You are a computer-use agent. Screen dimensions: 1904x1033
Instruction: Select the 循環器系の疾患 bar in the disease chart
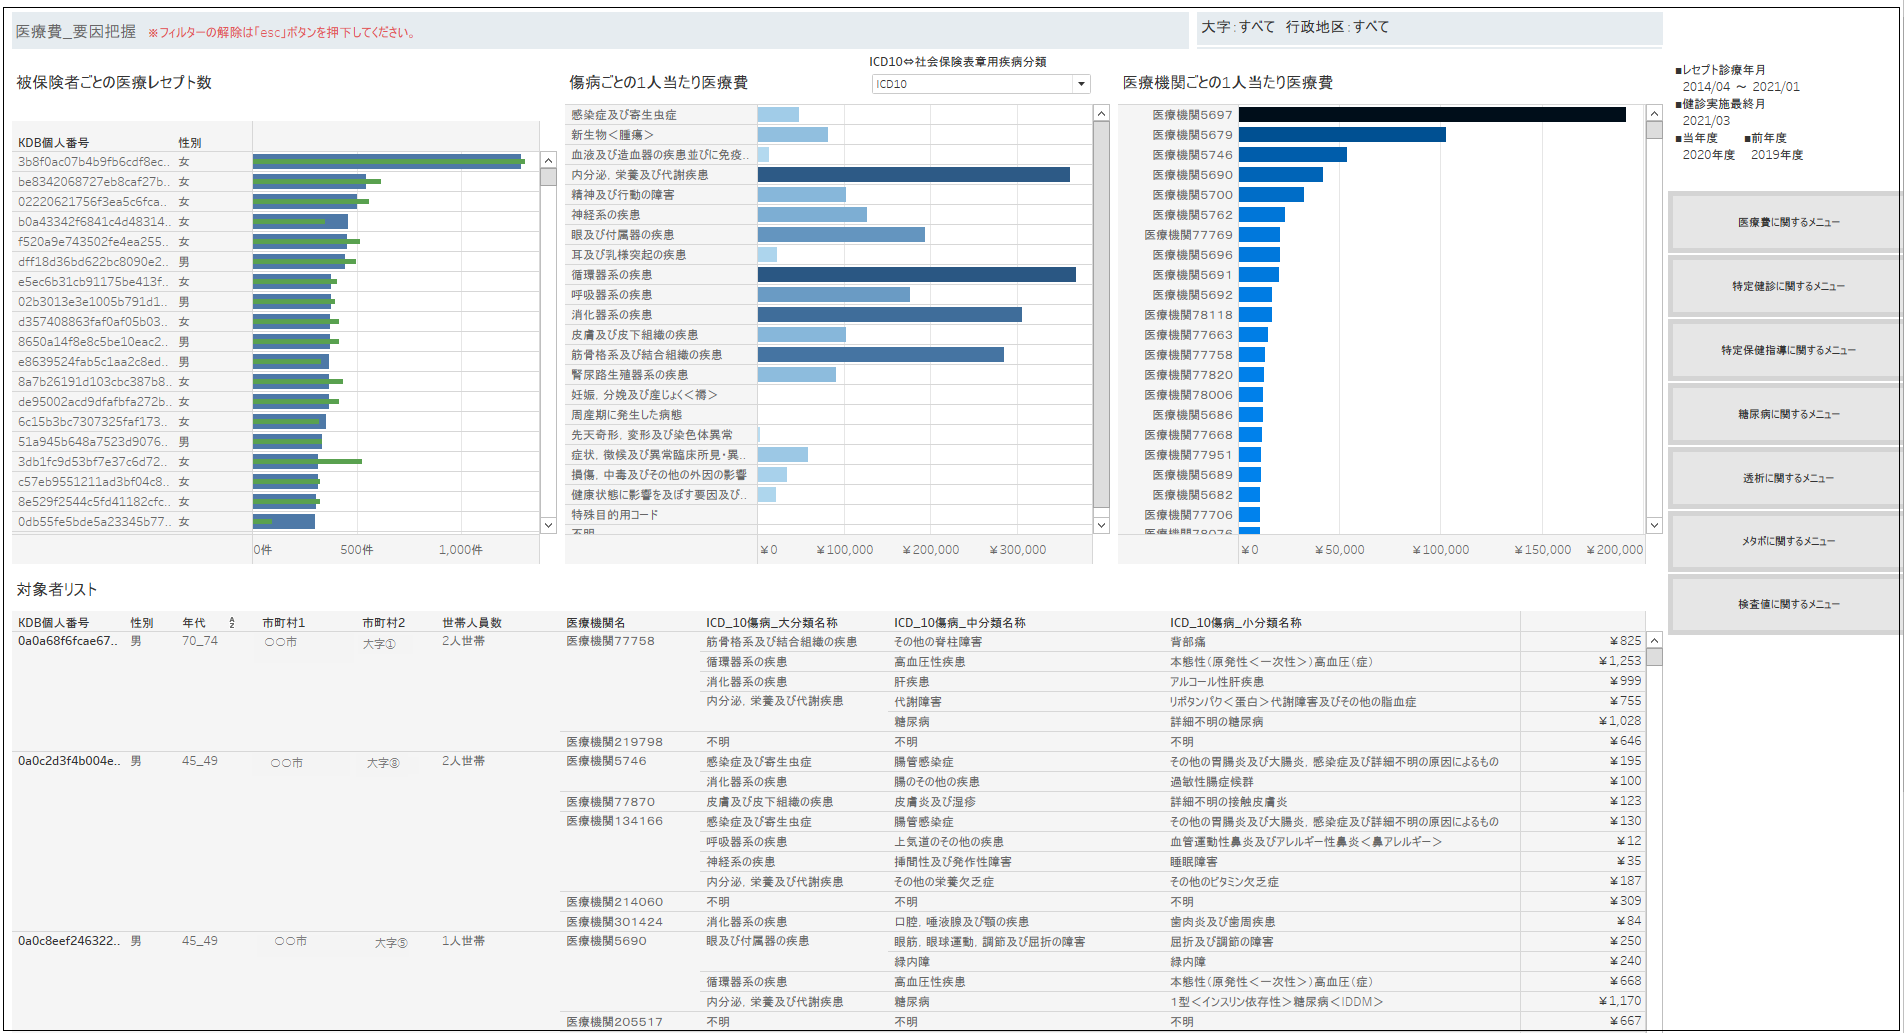917,275
